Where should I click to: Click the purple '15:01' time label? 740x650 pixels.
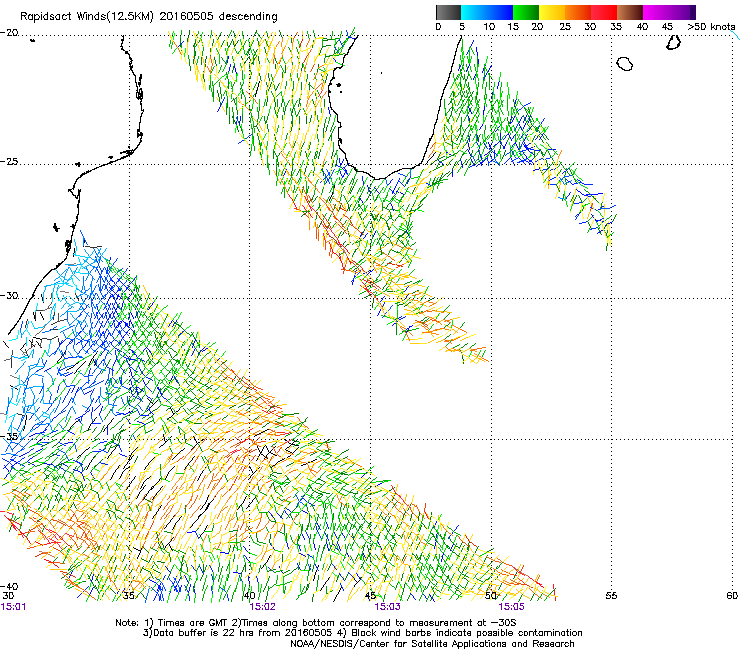(x=14, y=606)
